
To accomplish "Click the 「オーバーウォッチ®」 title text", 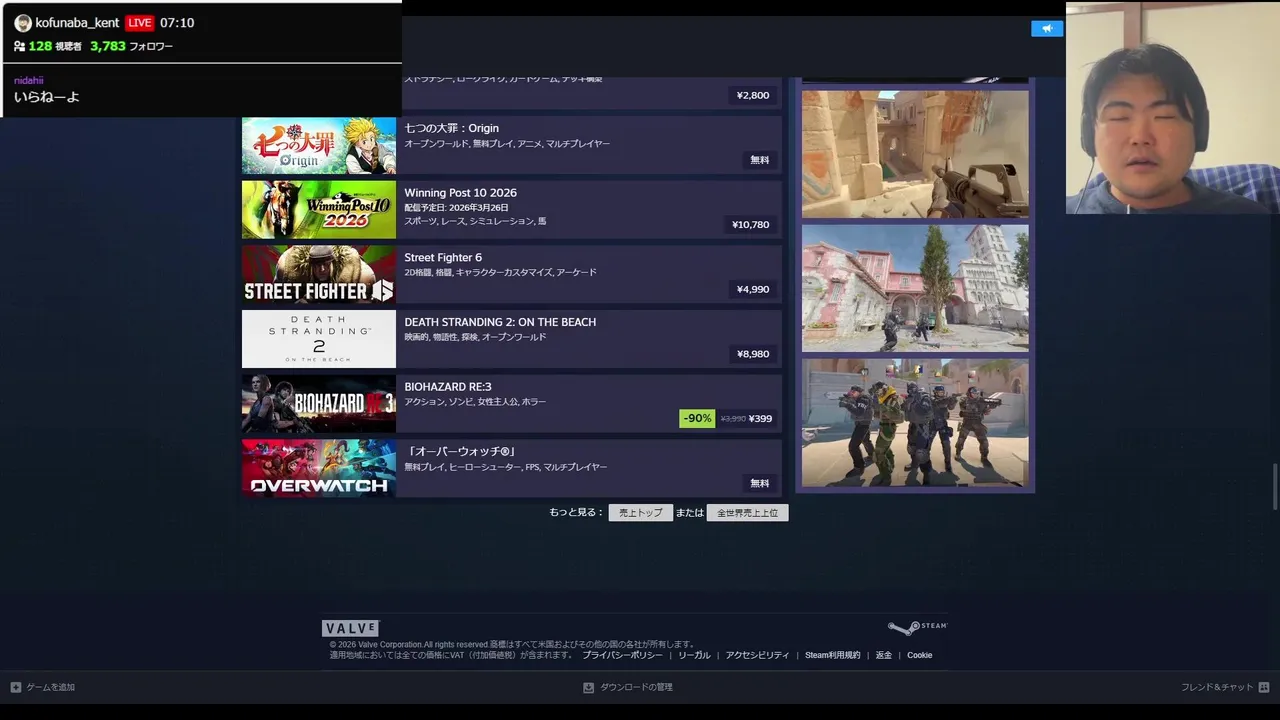I will 460,451.
